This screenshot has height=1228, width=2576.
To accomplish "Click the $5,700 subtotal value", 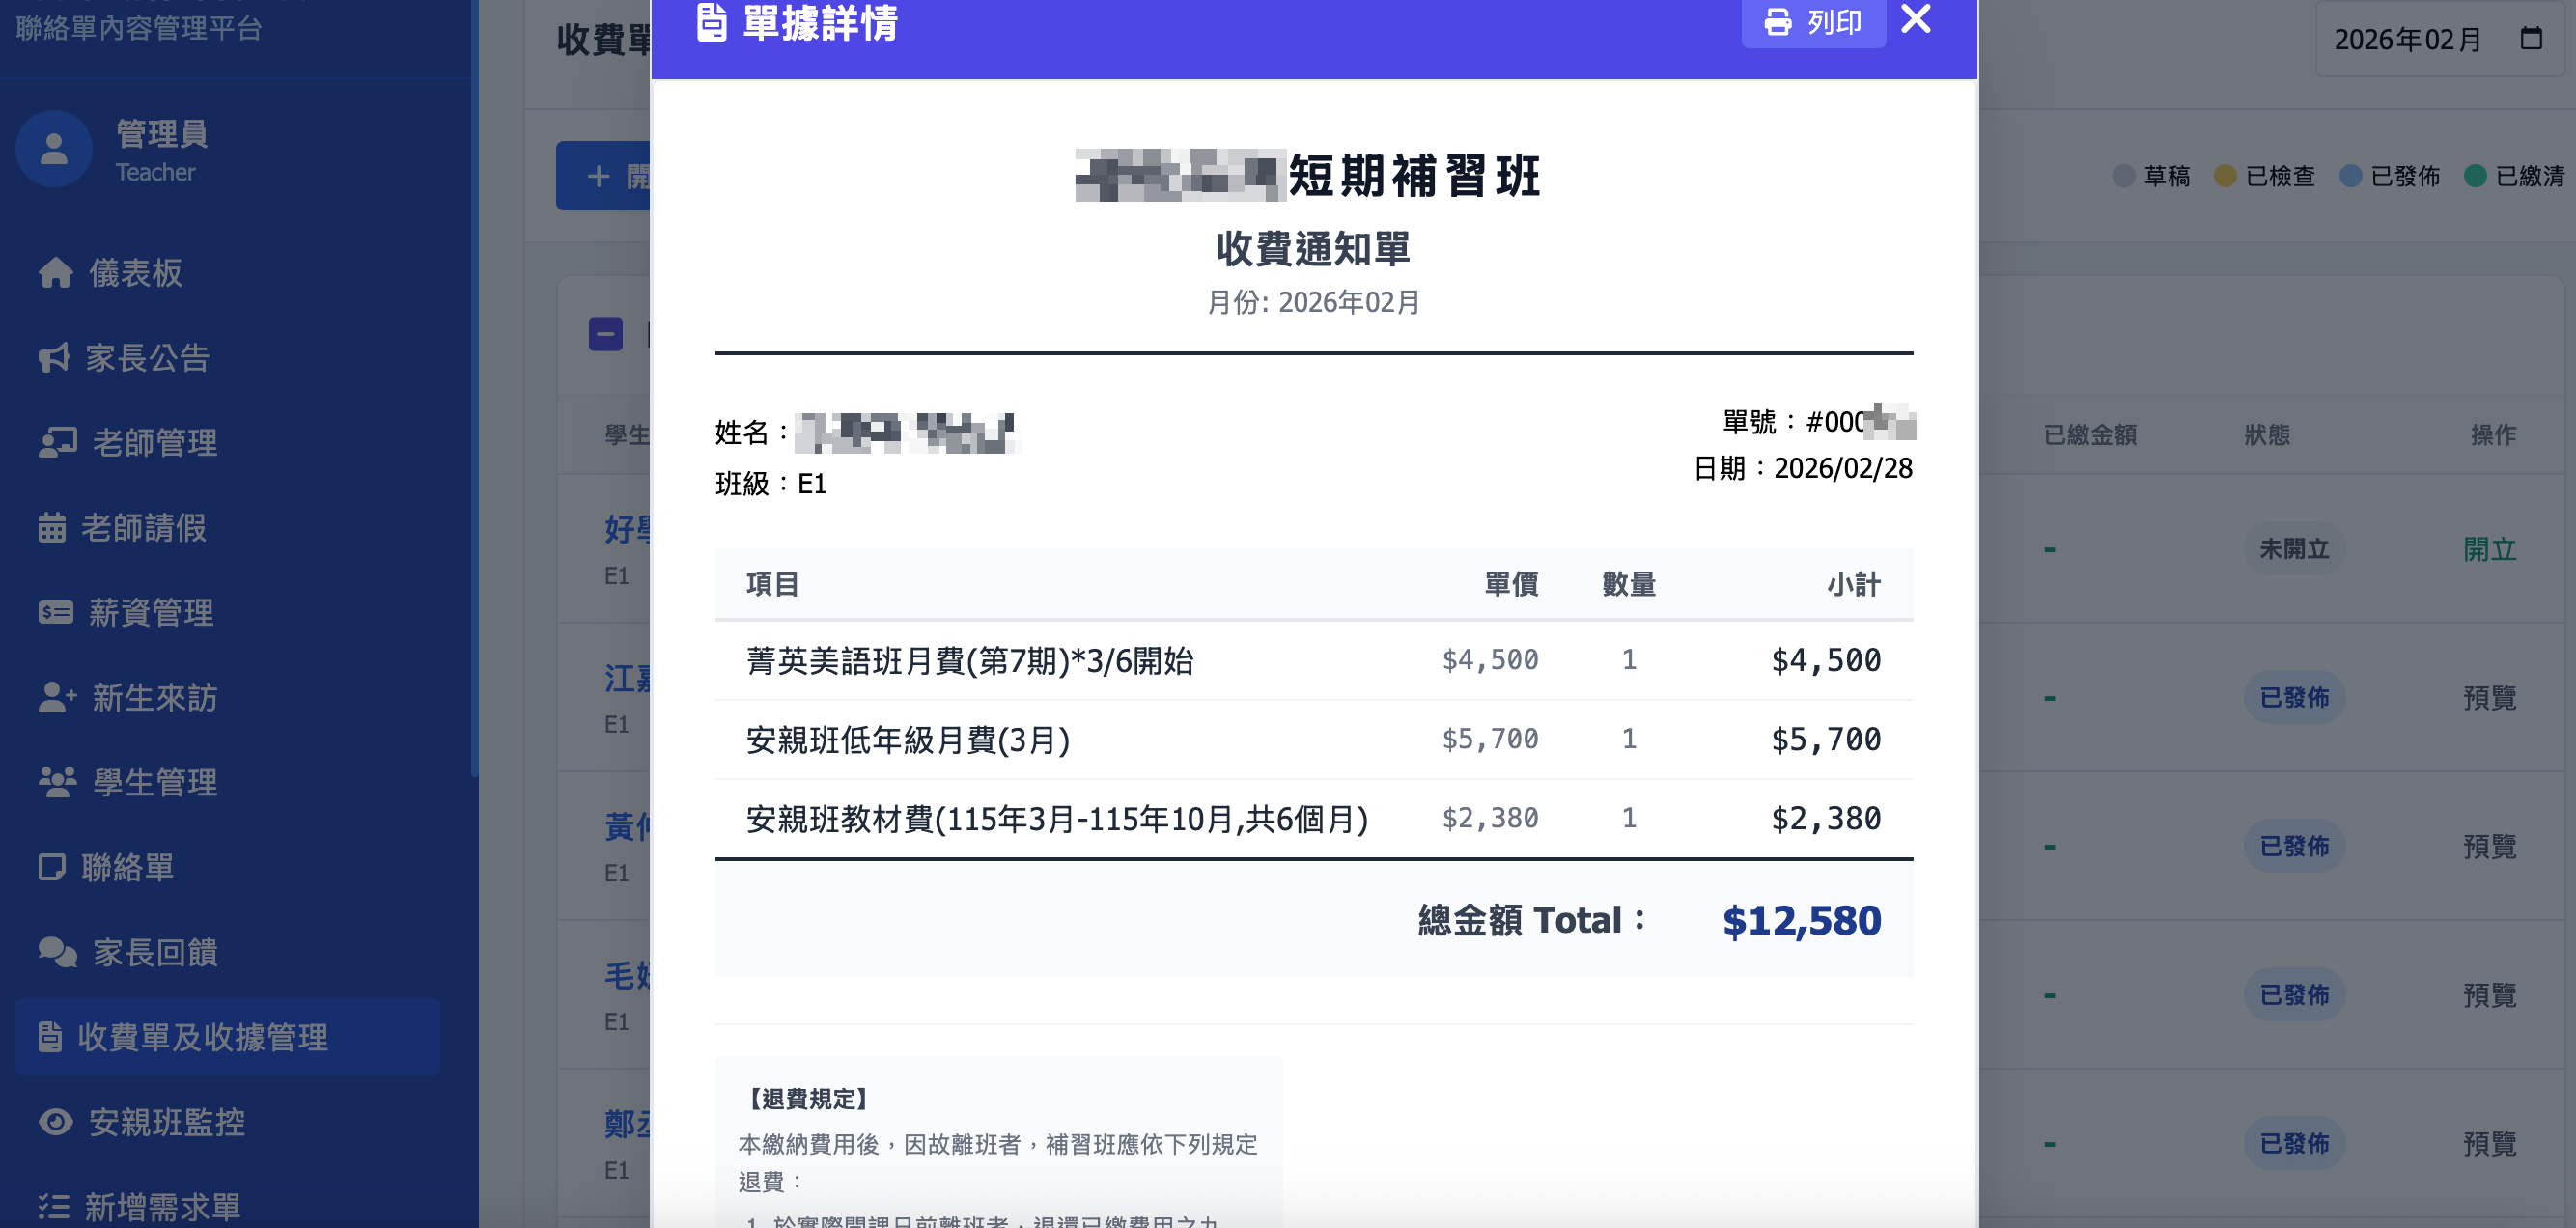I will coord(1826,740).
